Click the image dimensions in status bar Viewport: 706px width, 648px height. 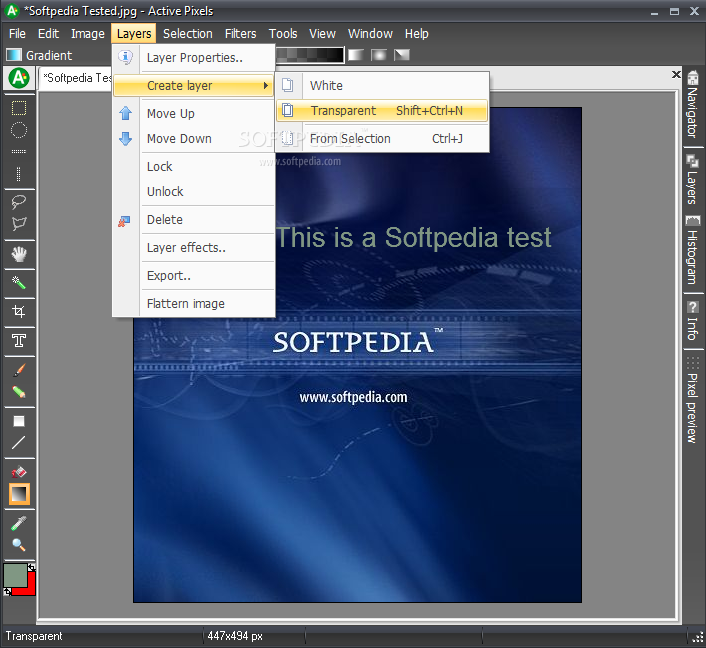point(235,636)
